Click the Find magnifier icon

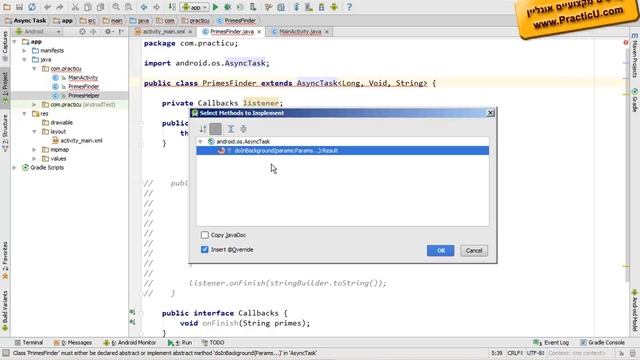pos(116,7)
